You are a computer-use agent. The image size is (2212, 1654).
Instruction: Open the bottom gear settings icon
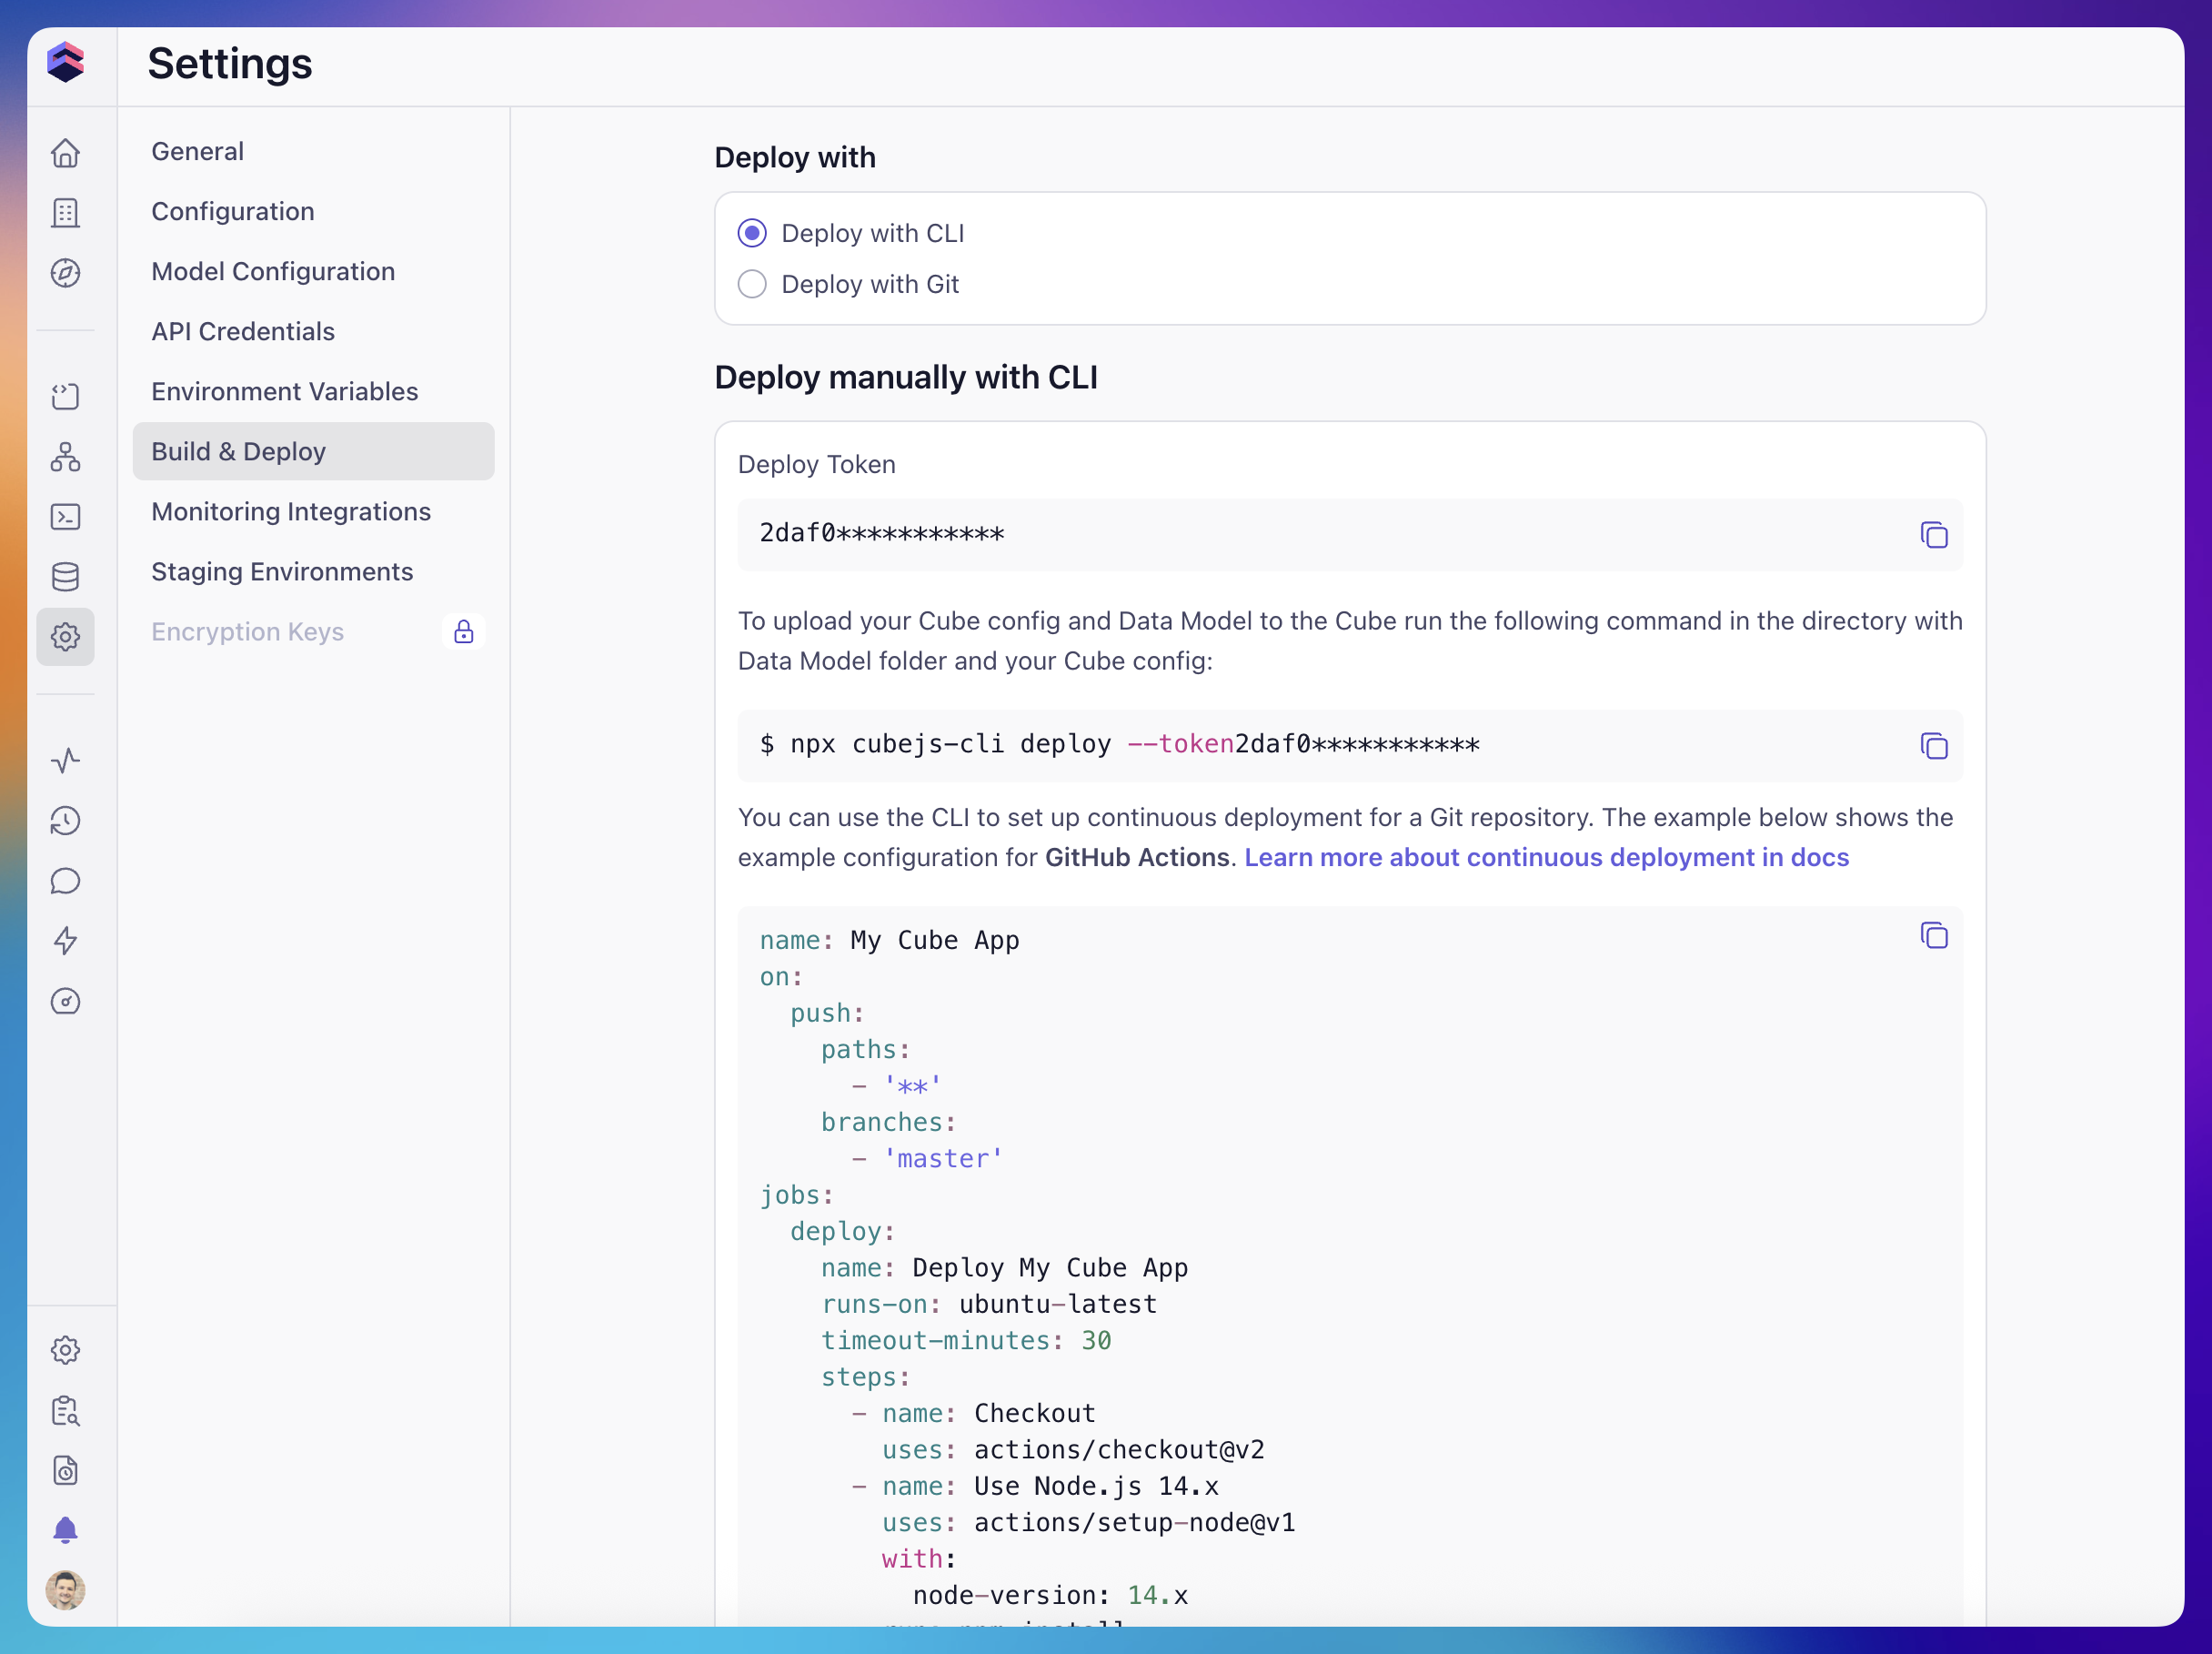pos(66,1350)
